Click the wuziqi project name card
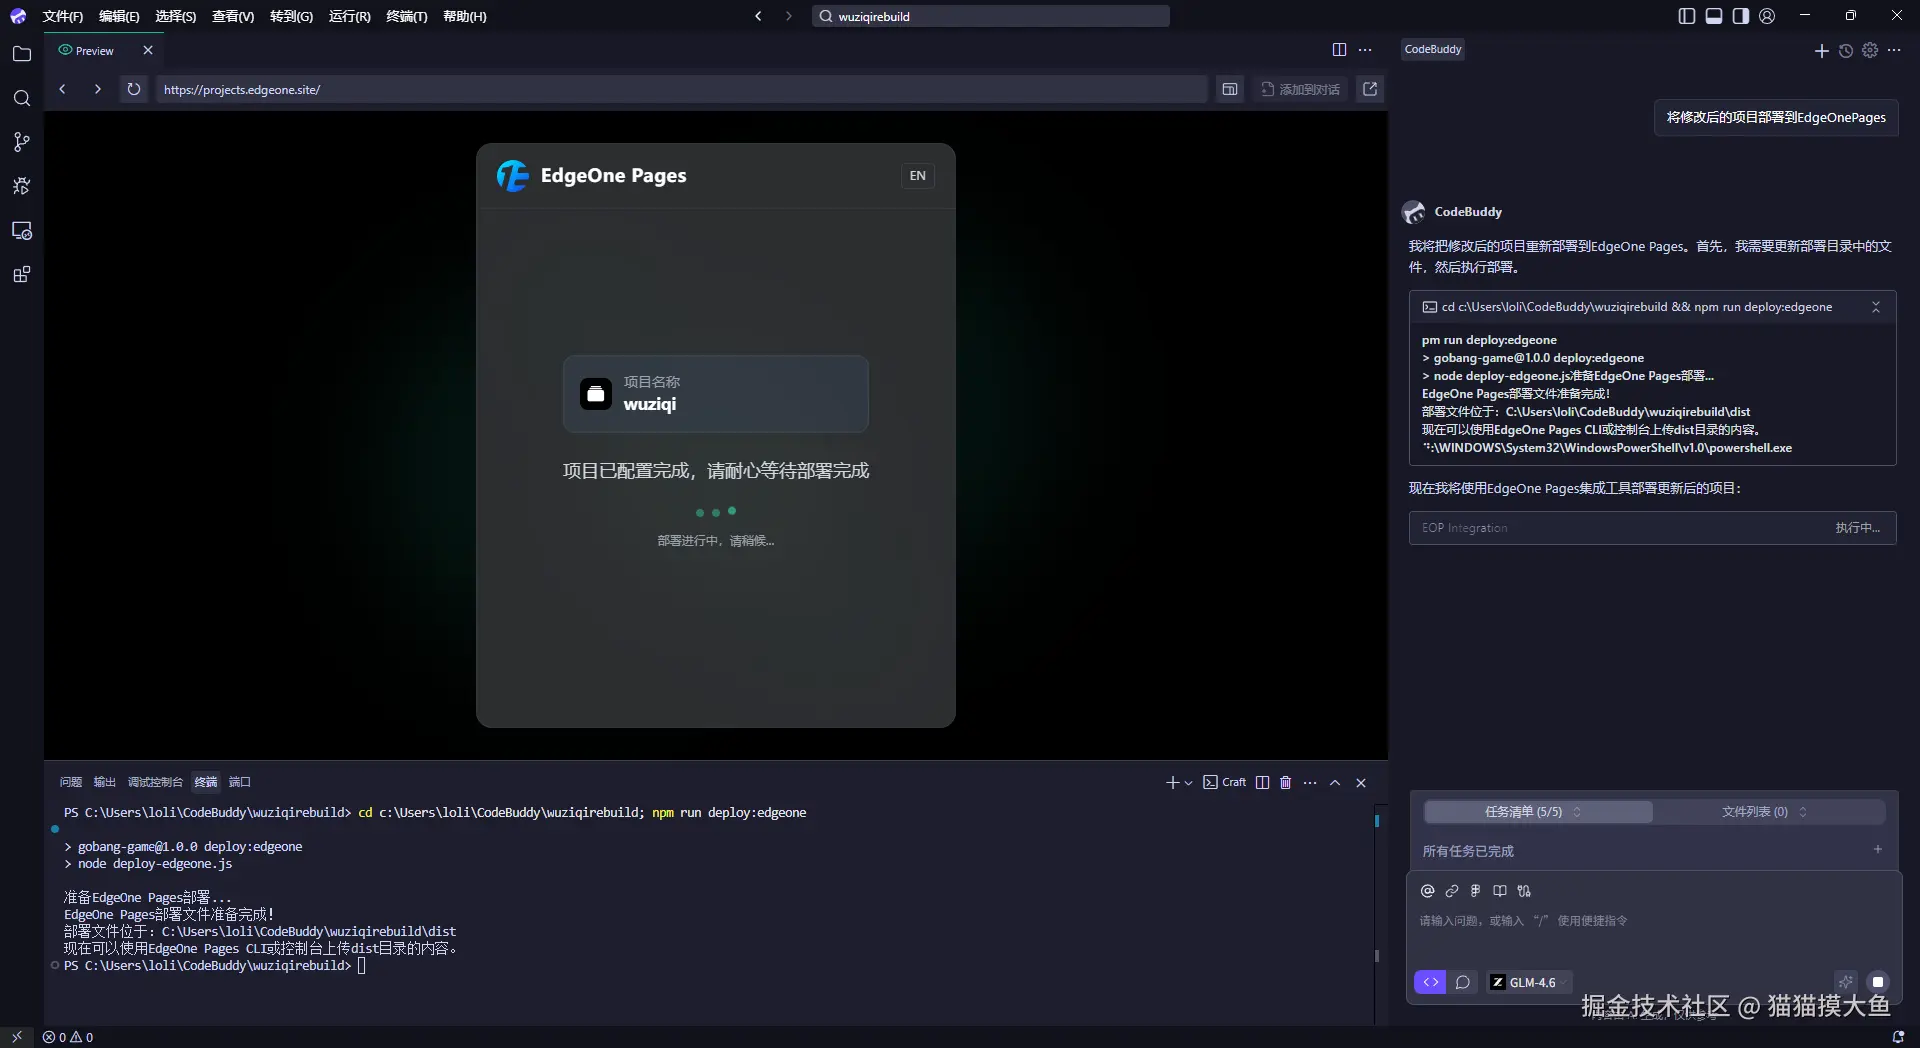Screen dimensions: 1920x1048 [716, 394]
